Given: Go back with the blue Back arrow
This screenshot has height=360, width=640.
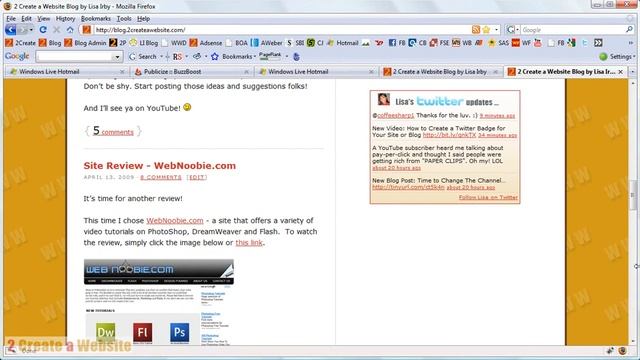Looking at the screenshot, I should (11, 30).
